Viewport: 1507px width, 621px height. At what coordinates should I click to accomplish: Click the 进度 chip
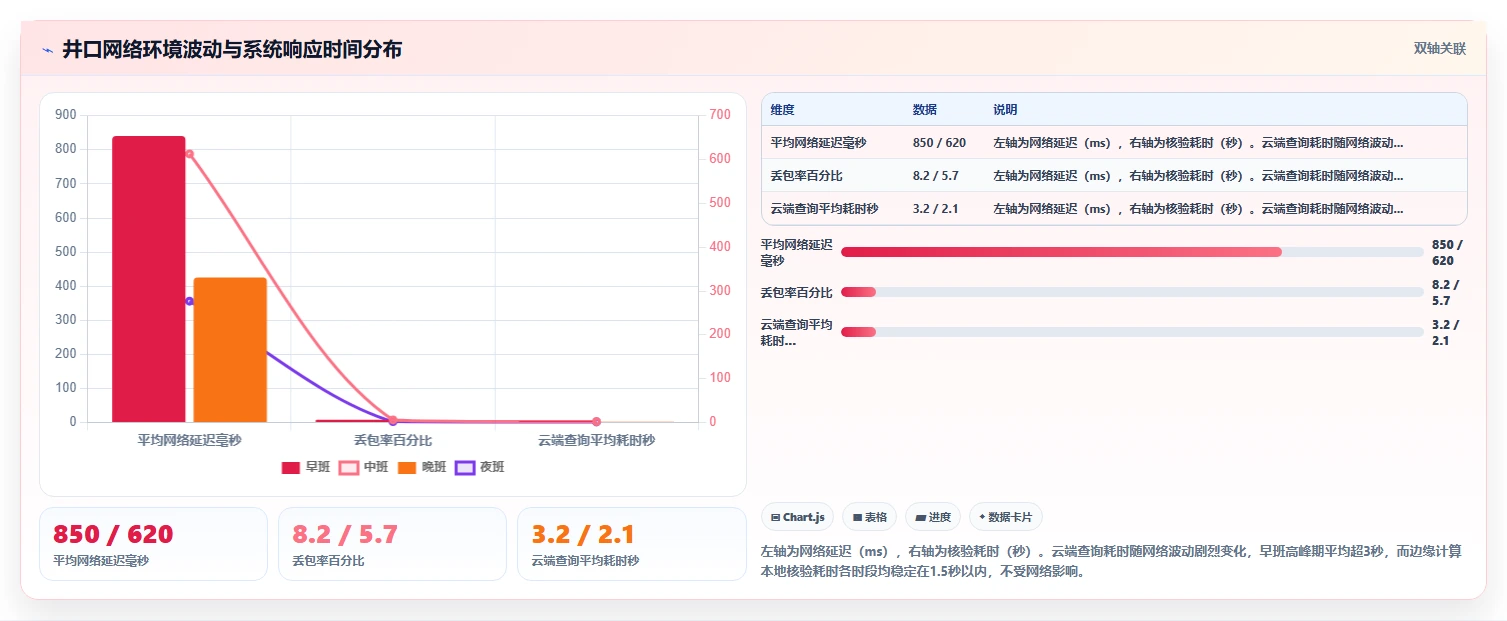(x=933, y=517)
